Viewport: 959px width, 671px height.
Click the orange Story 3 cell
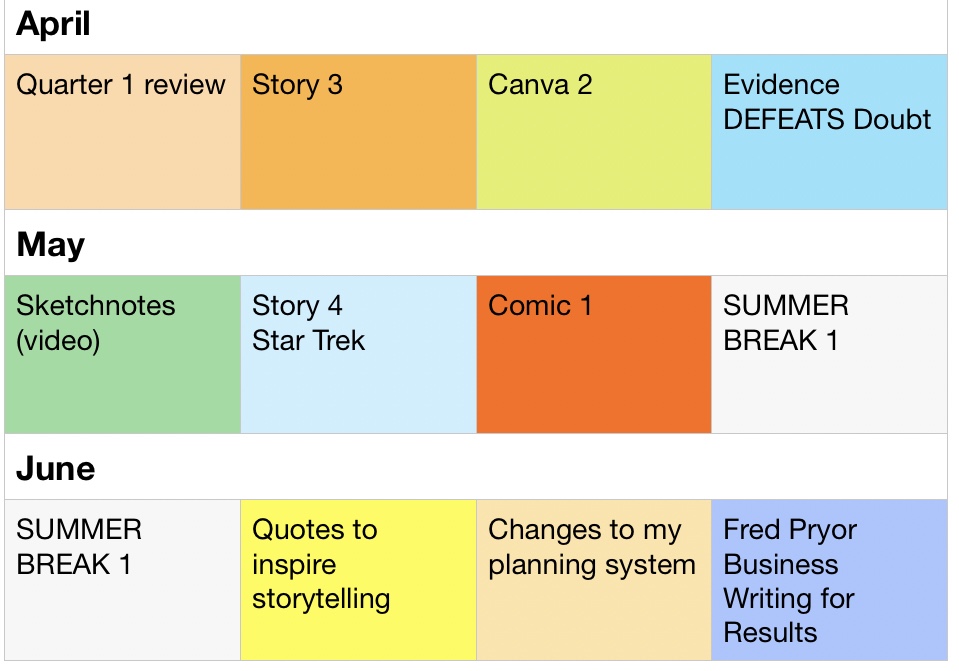(x=358, y=132)
